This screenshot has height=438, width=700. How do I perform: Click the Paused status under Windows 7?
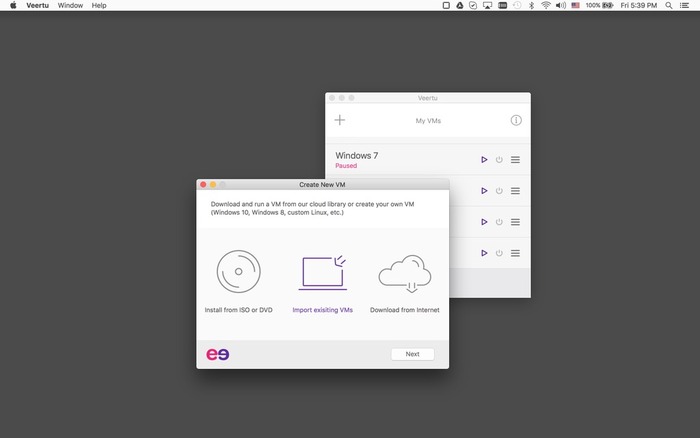[346, 166]
